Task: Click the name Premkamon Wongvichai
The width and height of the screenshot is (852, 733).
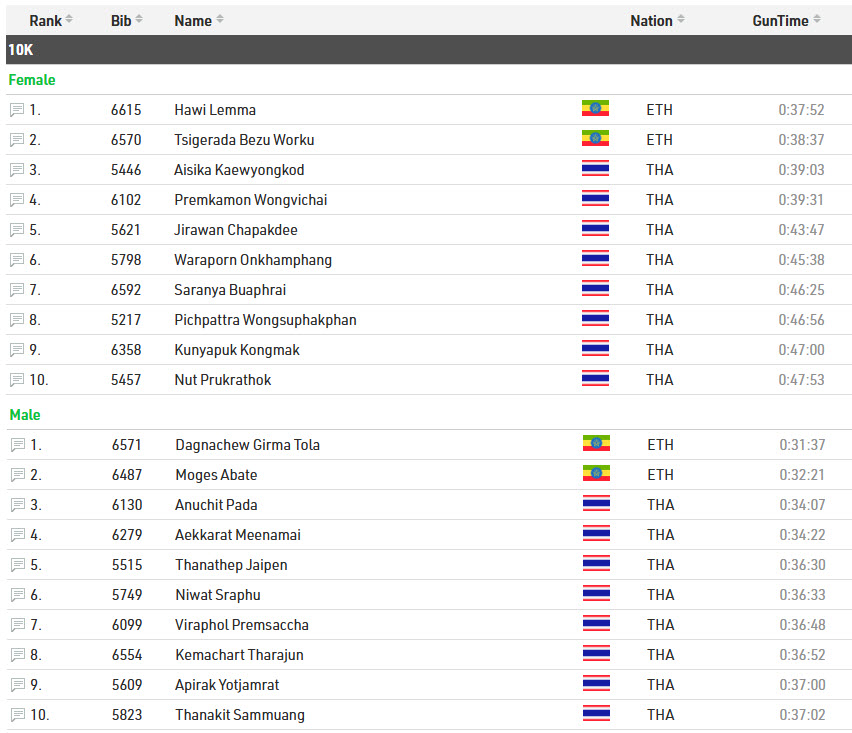Action: (x=250, y=200)
